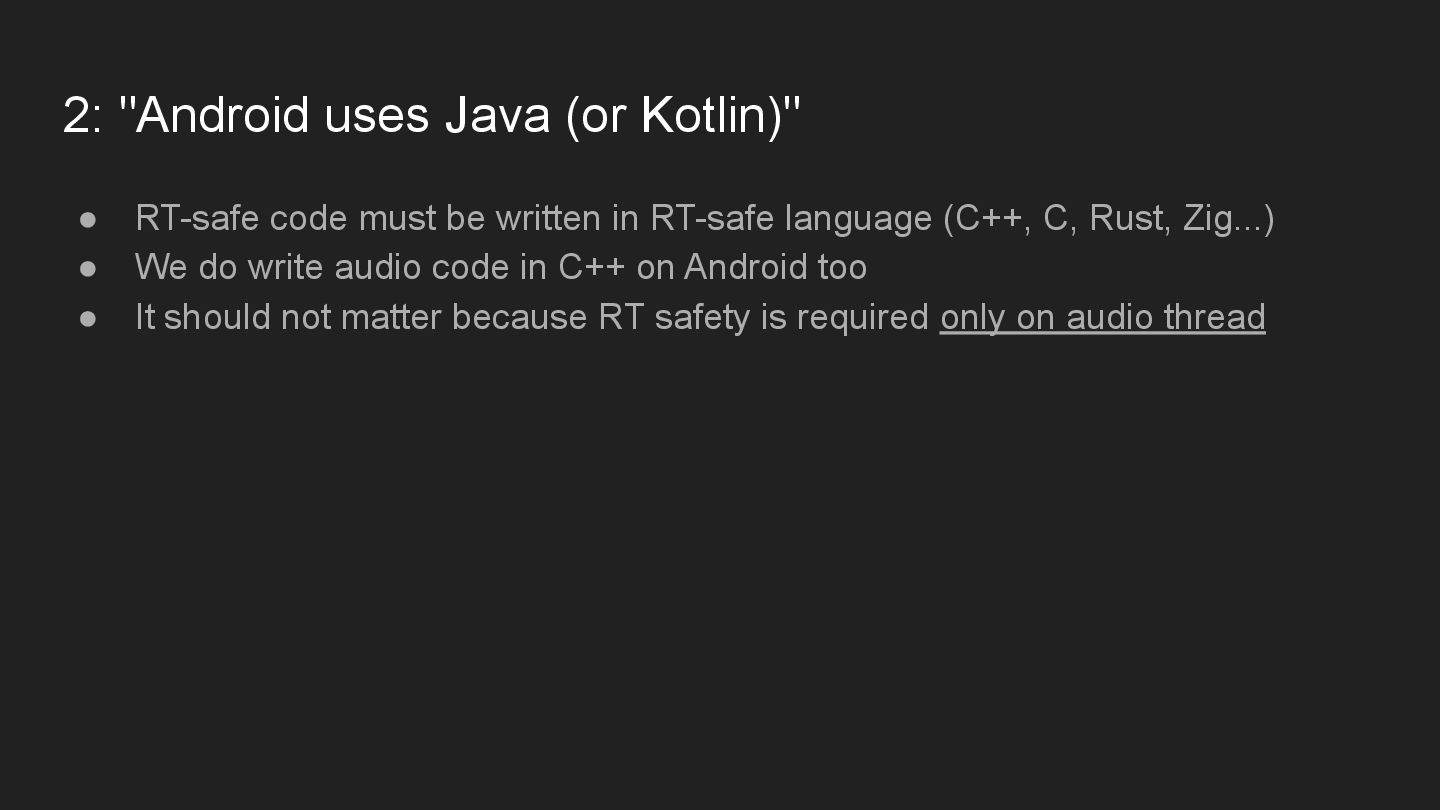Click the second bullet point dot
1440x810 pixels.
[88, 268]
